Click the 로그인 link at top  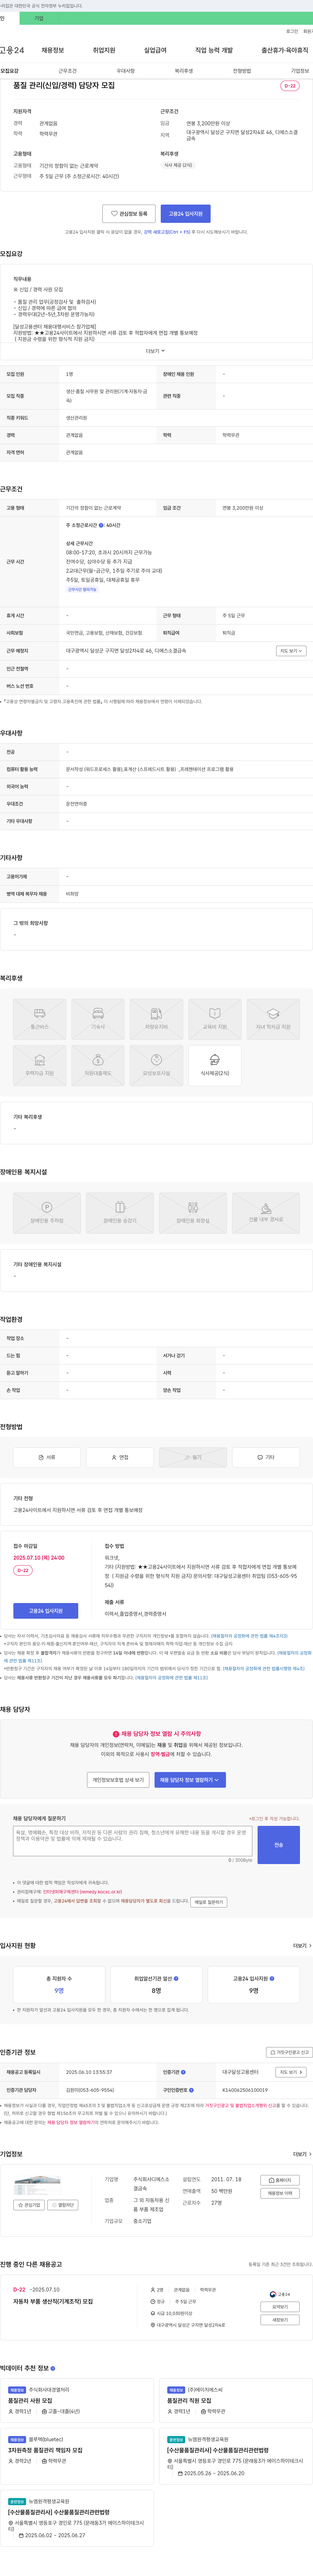coord(292,31)
